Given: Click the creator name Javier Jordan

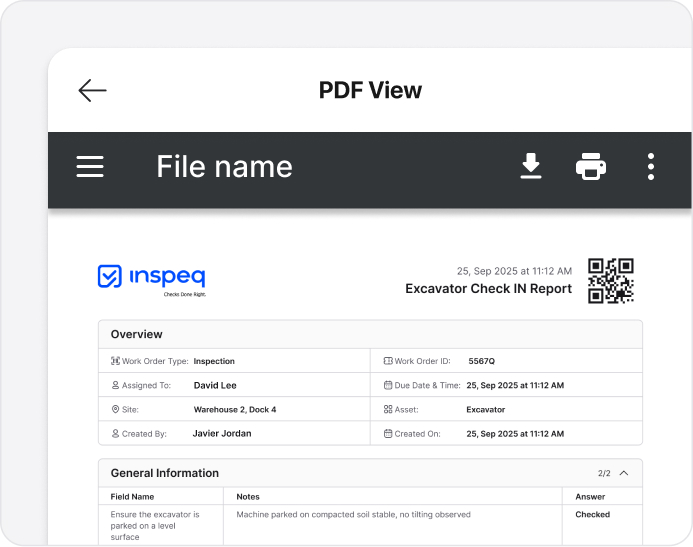Looking at the screenshot, I should point(222,433).
